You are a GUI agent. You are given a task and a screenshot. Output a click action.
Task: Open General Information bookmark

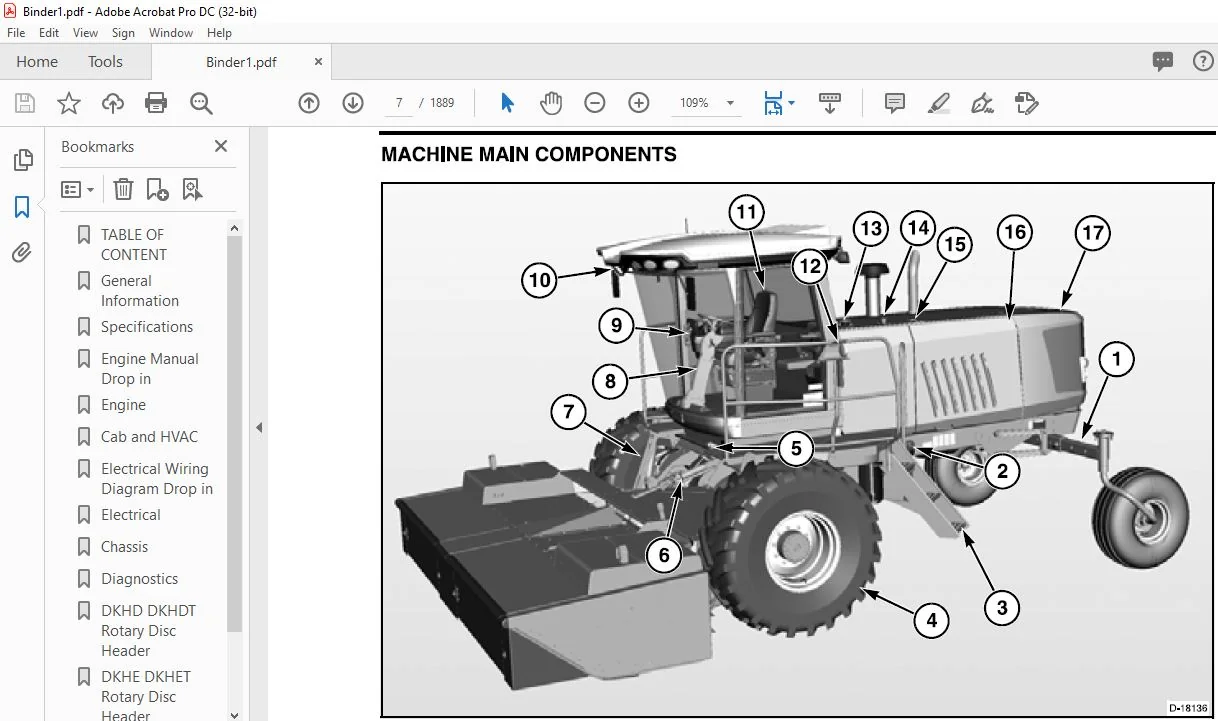click(x=140, y=291)
